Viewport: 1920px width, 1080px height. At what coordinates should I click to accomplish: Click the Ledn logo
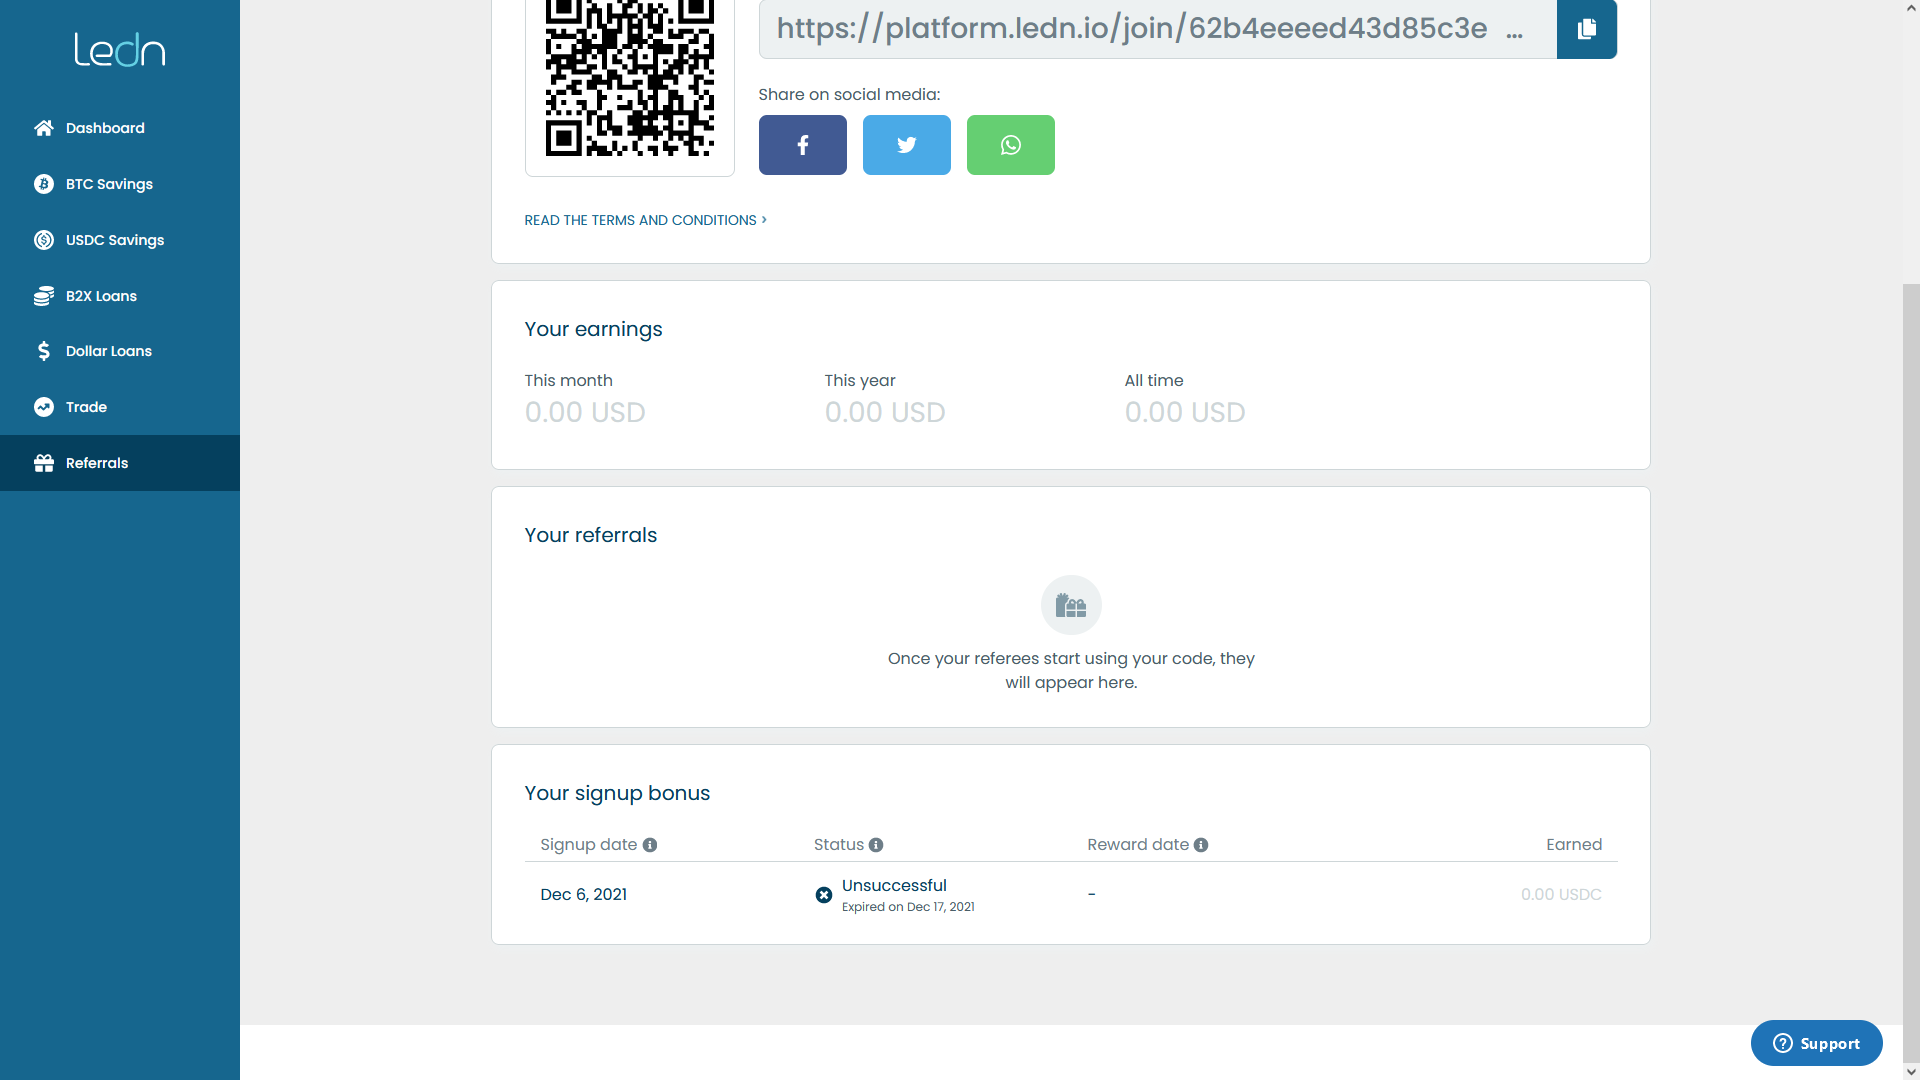point(120,50)
